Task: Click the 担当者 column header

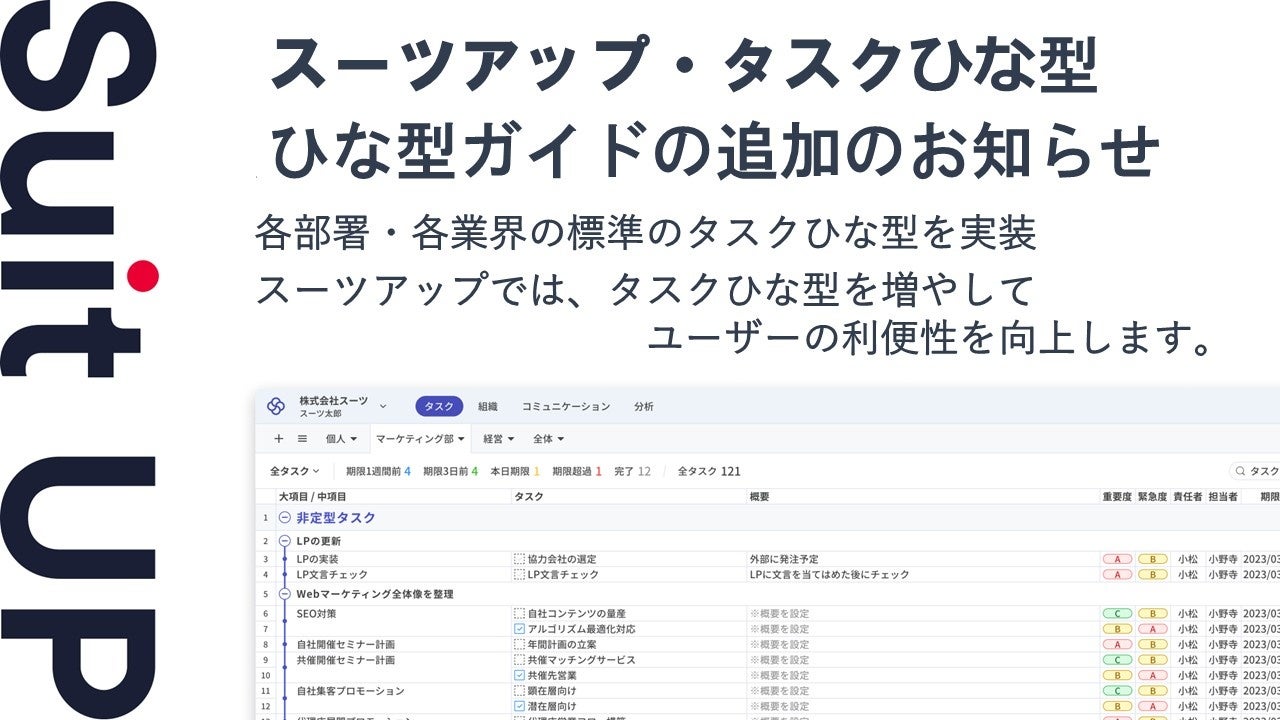Action: (1222, 497)
